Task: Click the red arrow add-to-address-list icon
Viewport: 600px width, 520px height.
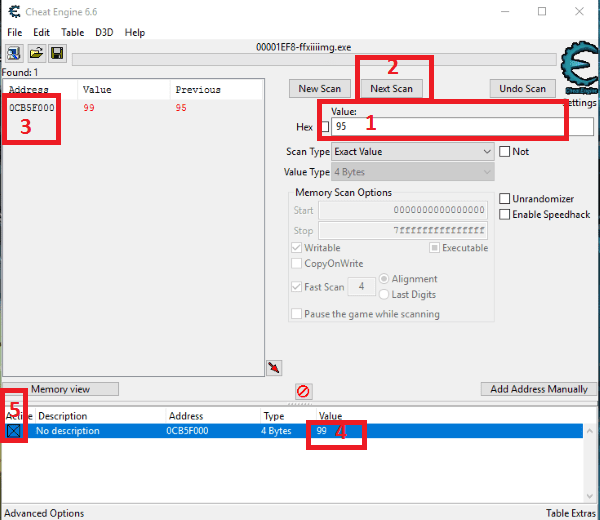Action: [274, 368]
